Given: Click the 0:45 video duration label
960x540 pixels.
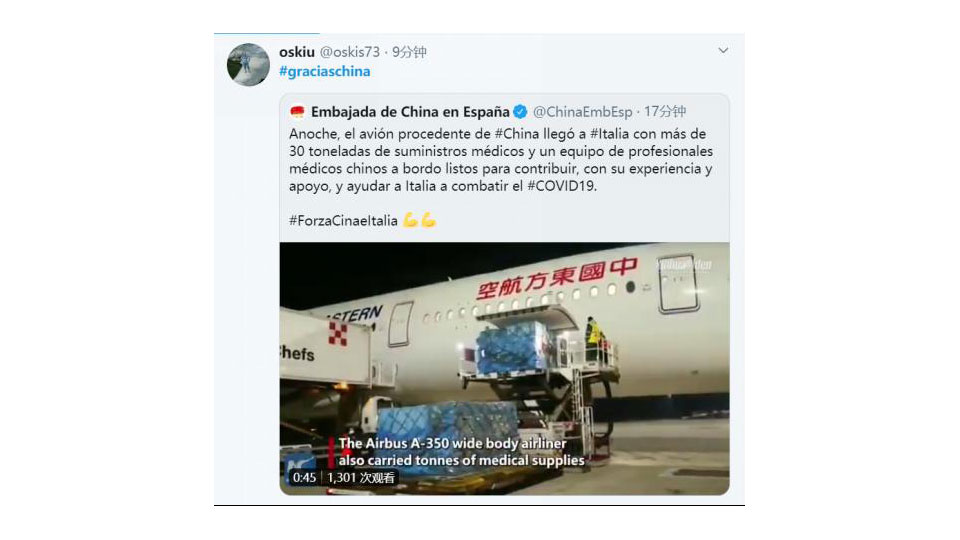Looking at the screenshot, I should tap(304, 478).
